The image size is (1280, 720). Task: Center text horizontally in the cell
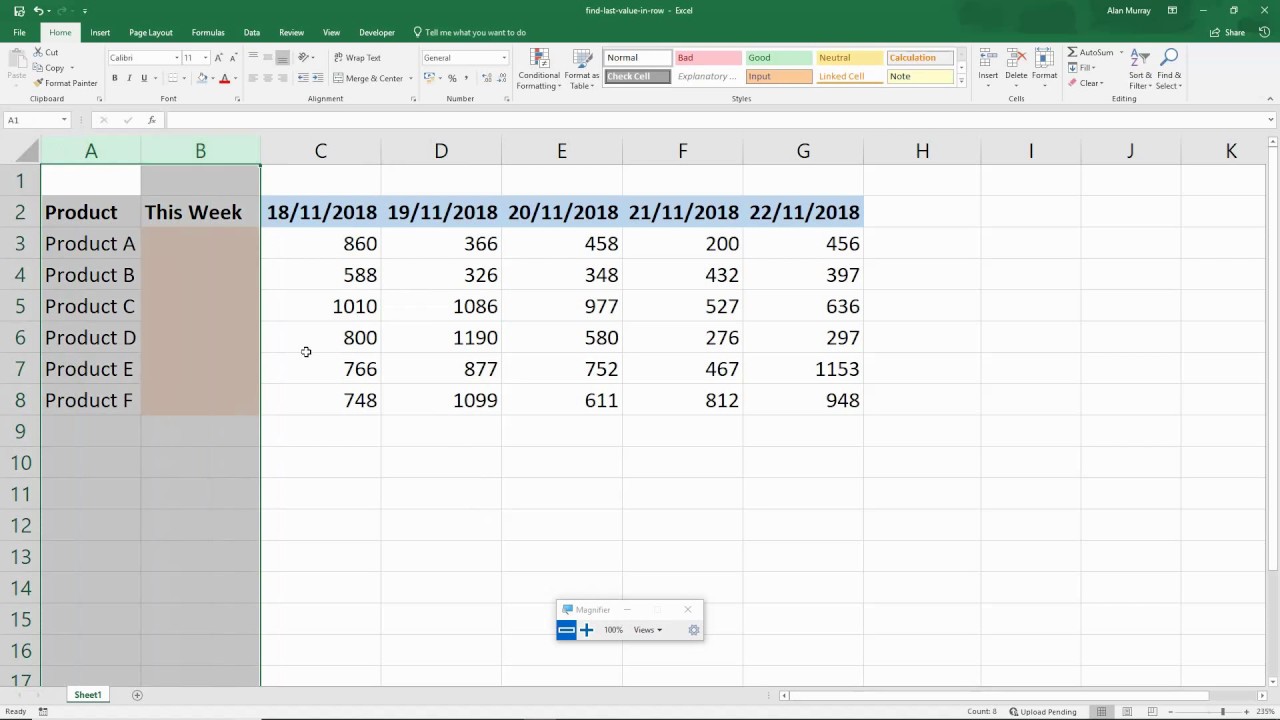[x=268, y=78]
